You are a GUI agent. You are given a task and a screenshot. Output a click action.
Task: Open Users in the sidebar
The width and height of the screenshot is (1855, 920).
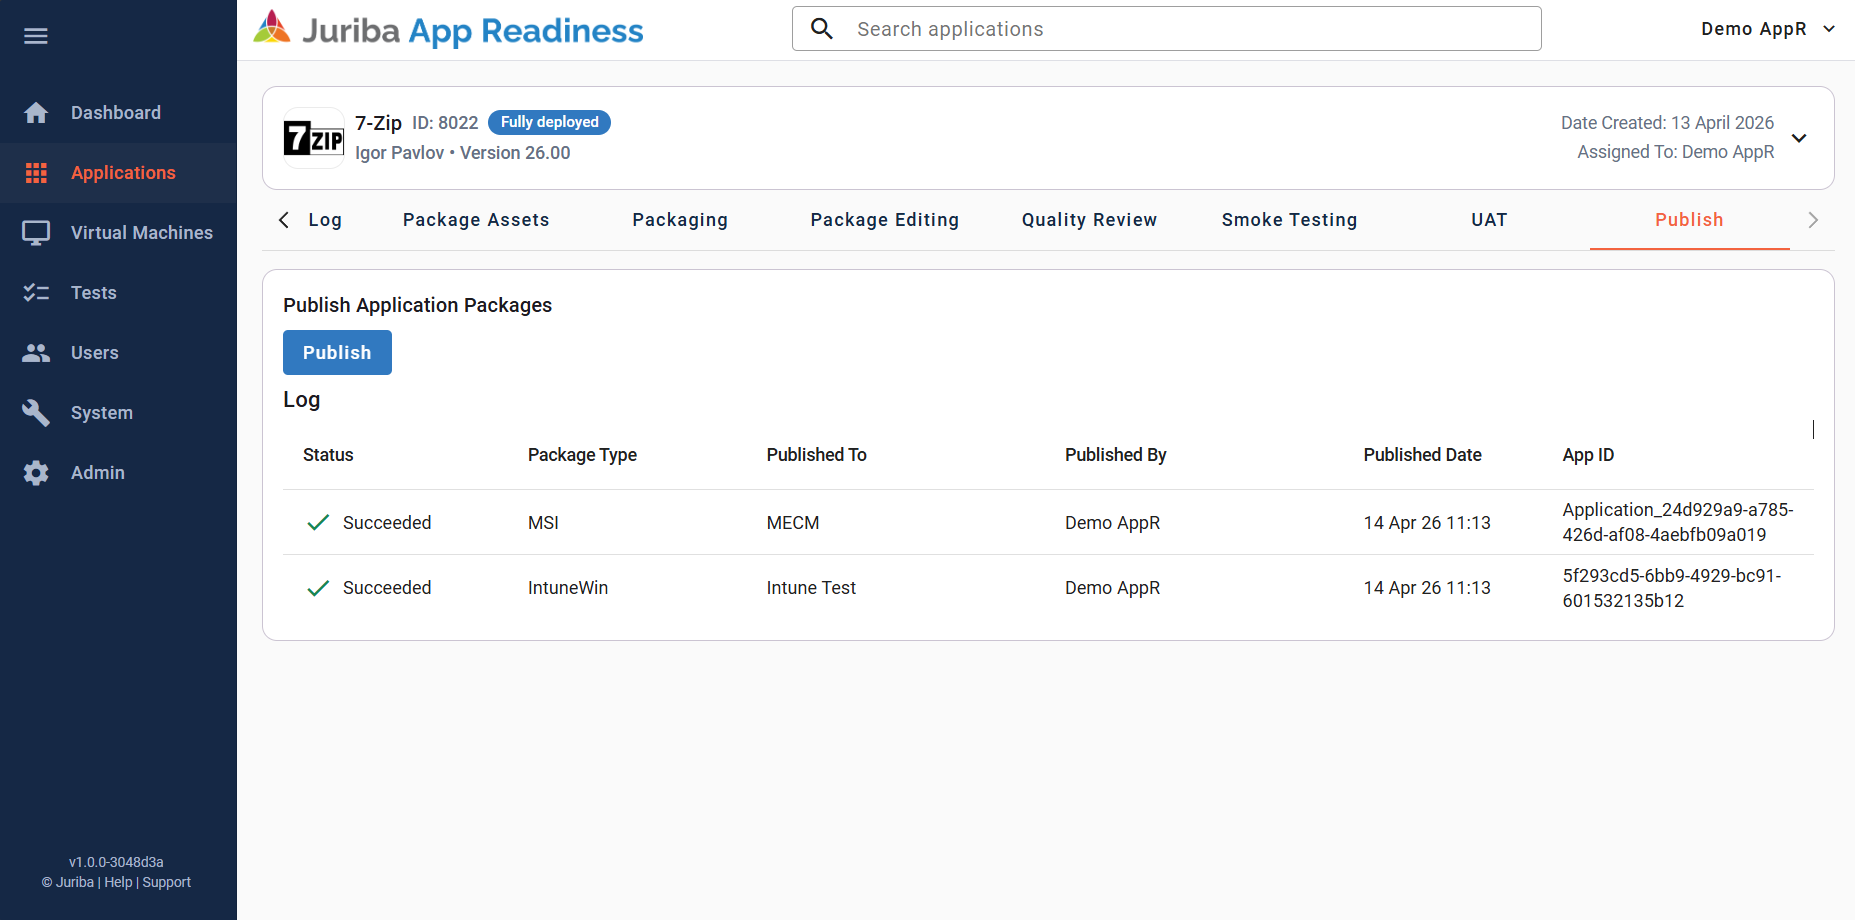coord(118,353)
